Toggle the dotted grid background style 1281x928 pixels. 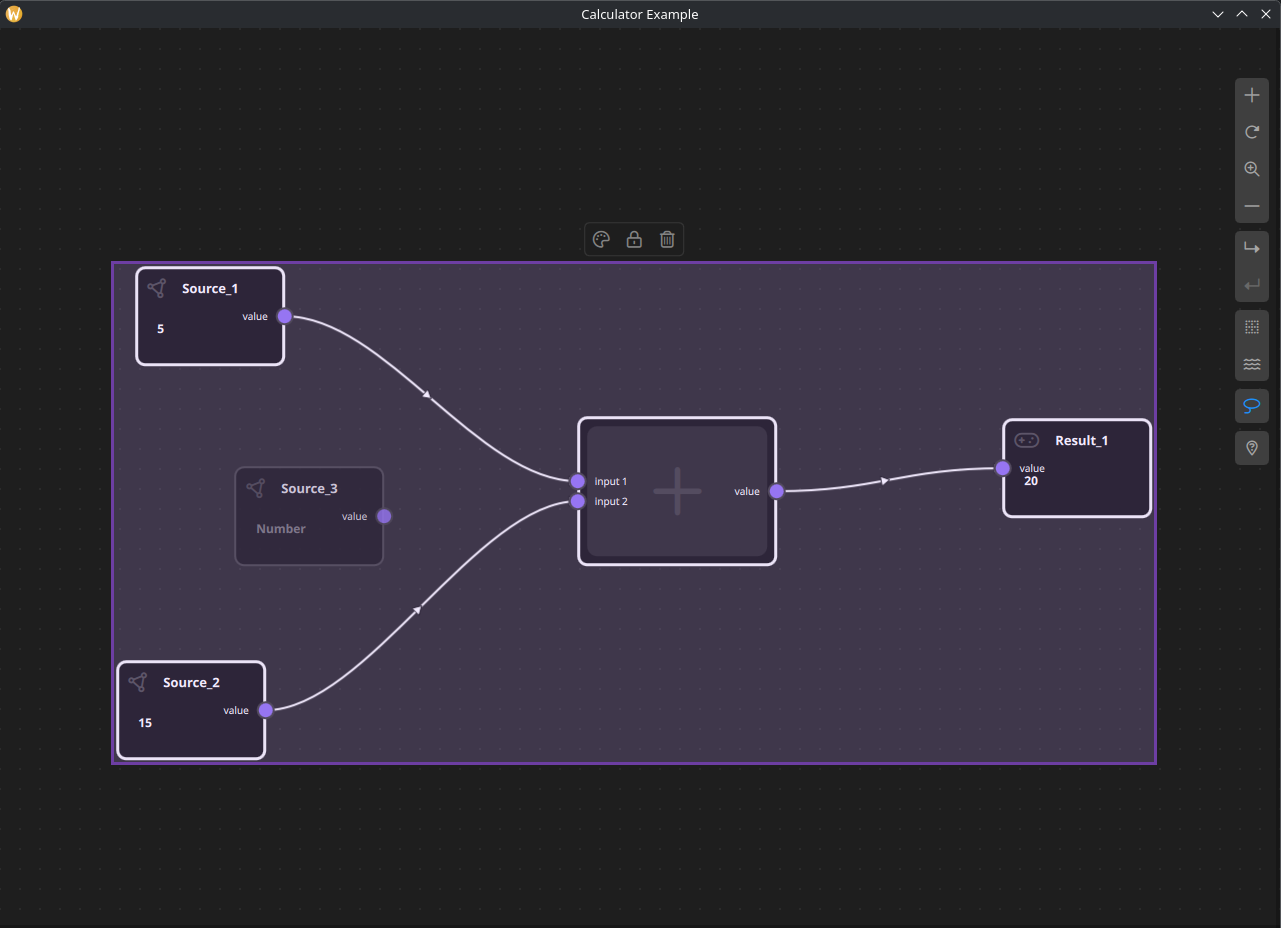[1251, 326]
